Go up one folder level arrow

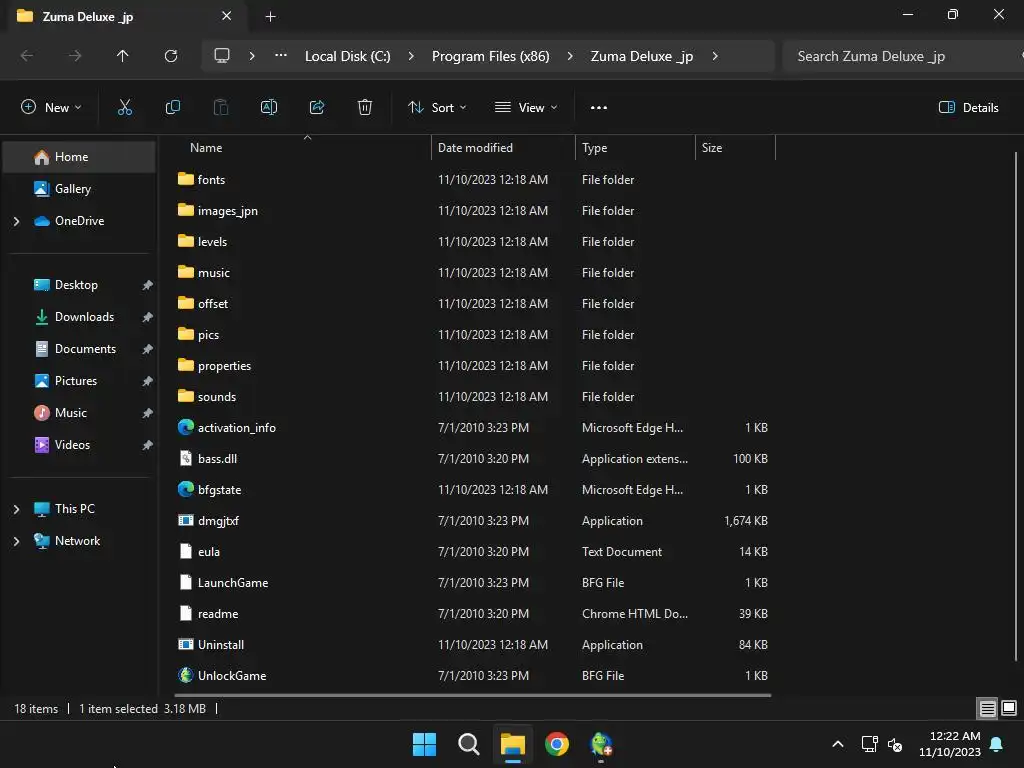point(122,56)
